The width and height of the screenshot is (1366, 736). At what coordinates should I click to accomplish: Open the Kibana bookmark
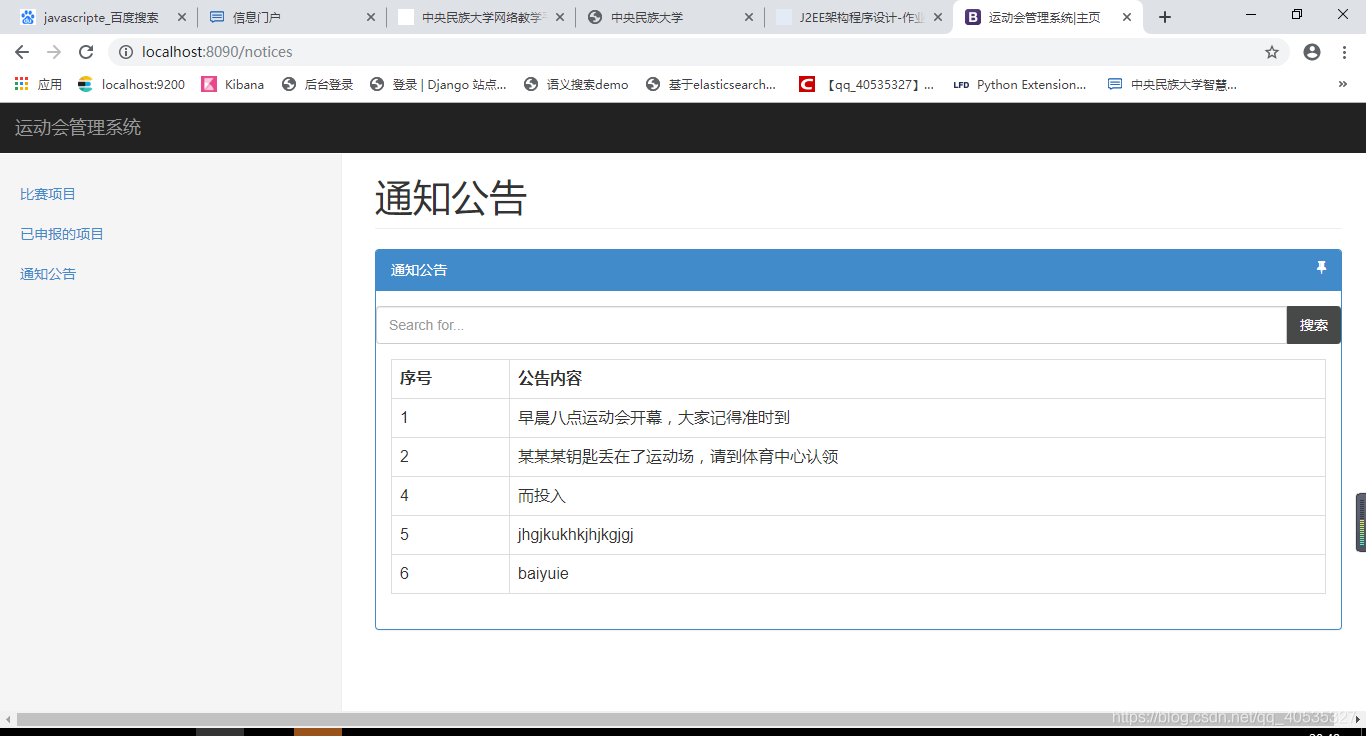(x=233, y=85)
